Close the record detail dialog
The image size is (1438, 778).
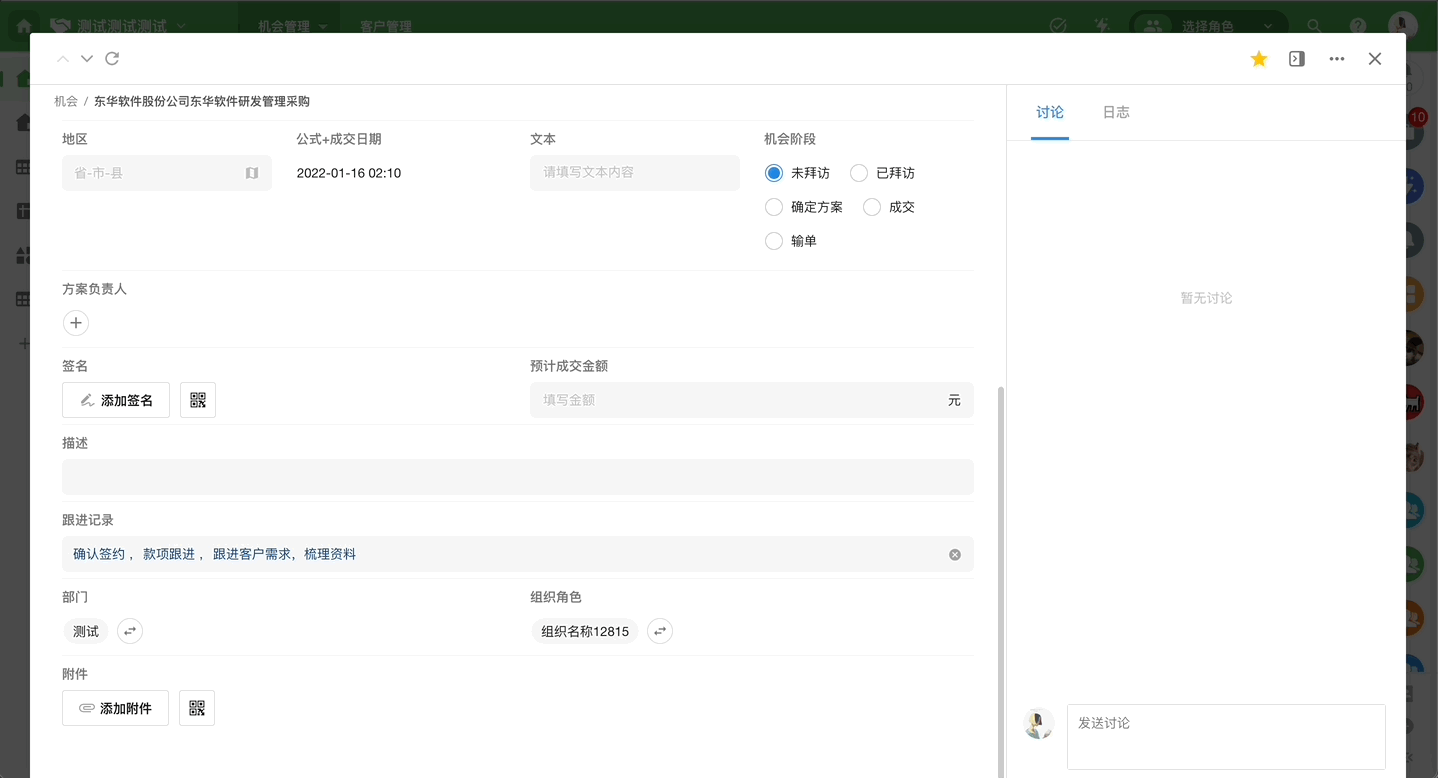click(x=1375, y=59)
